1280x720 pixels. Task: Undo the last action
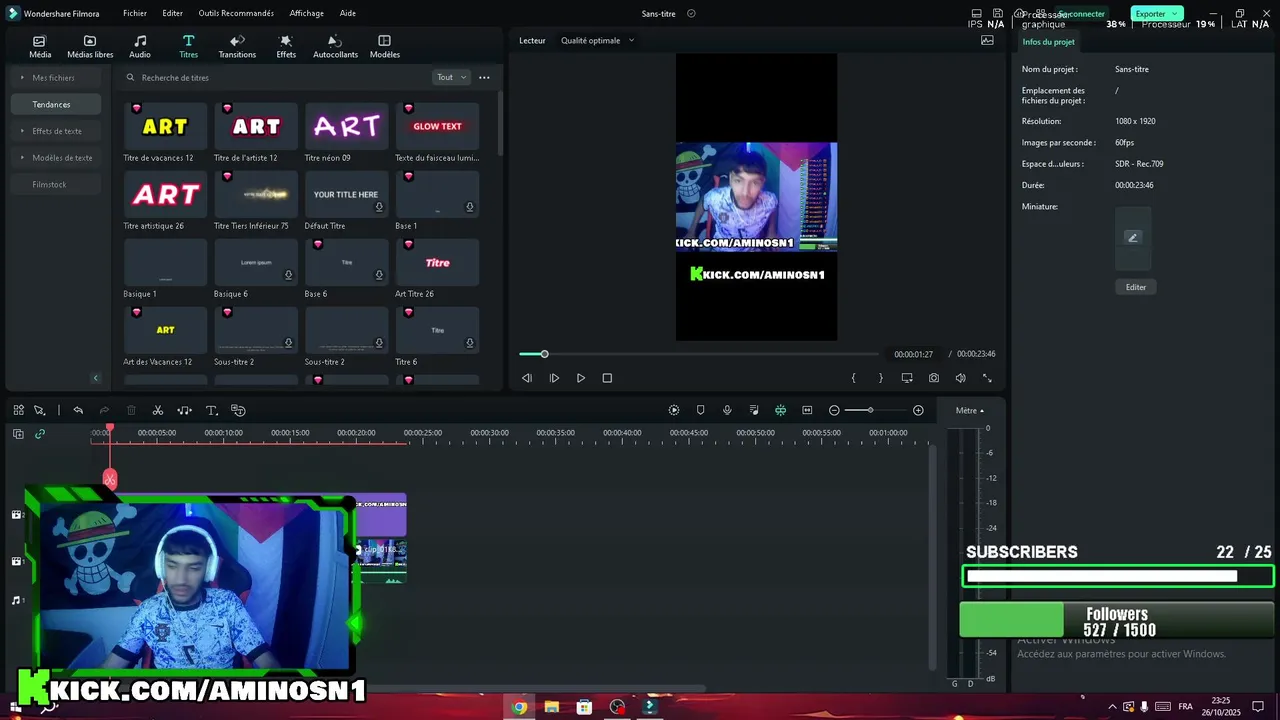[x=78, y=410]
